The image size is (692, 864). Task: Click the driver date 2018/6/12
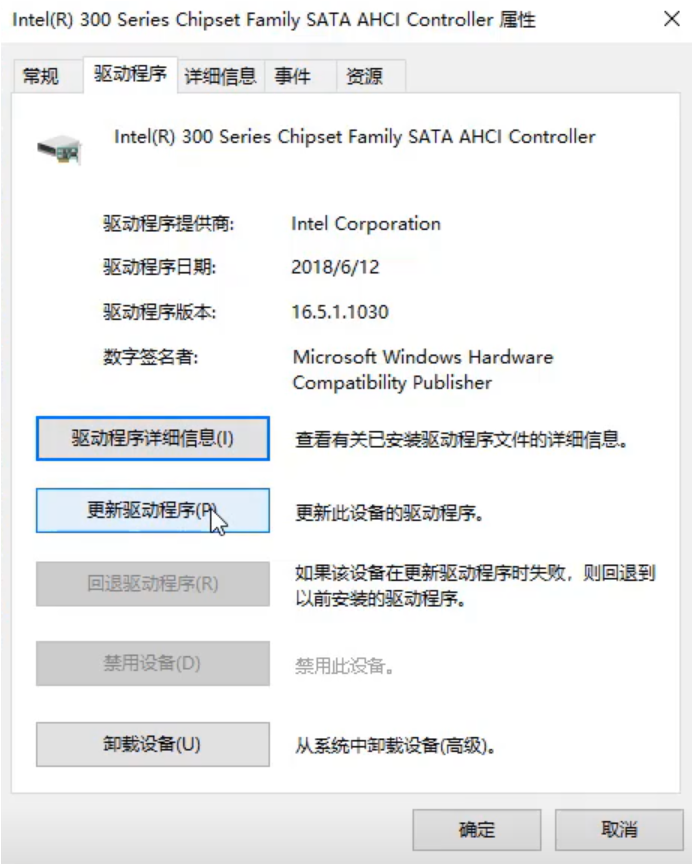pos(335,267)
